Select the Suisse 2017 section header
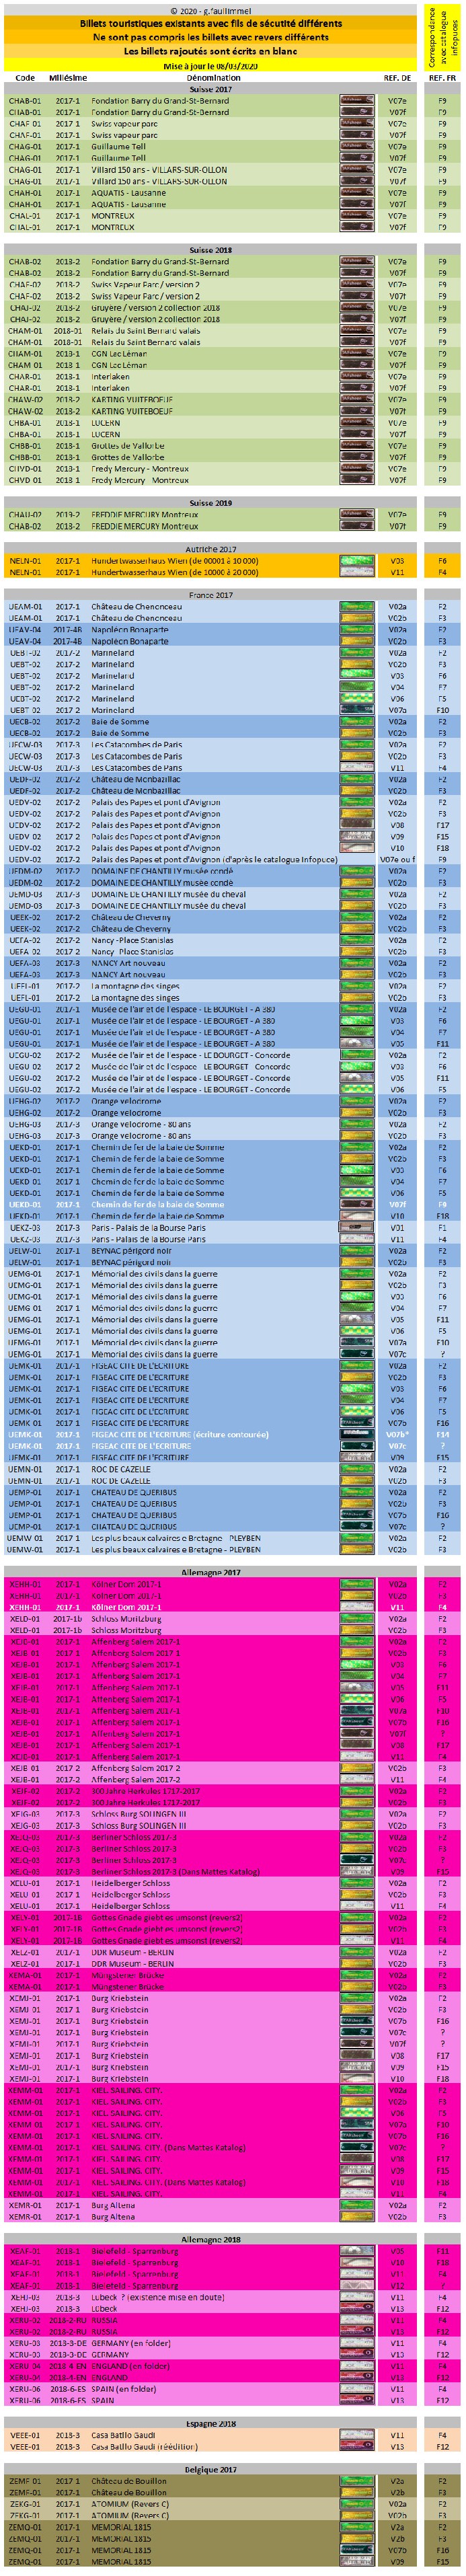Image resolution: width=466 pixels, height=2576 pixels. (x=210, y=89)
